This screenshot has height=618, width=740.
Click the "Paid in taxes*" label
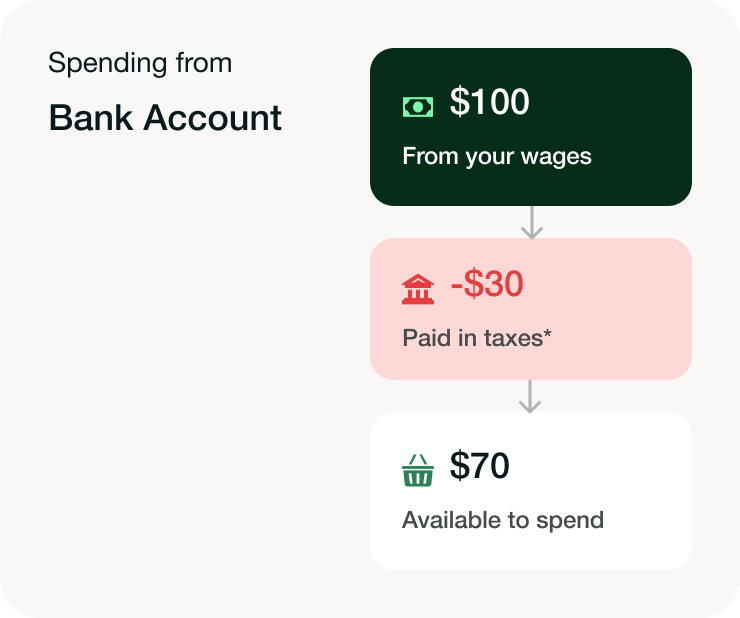477,338
